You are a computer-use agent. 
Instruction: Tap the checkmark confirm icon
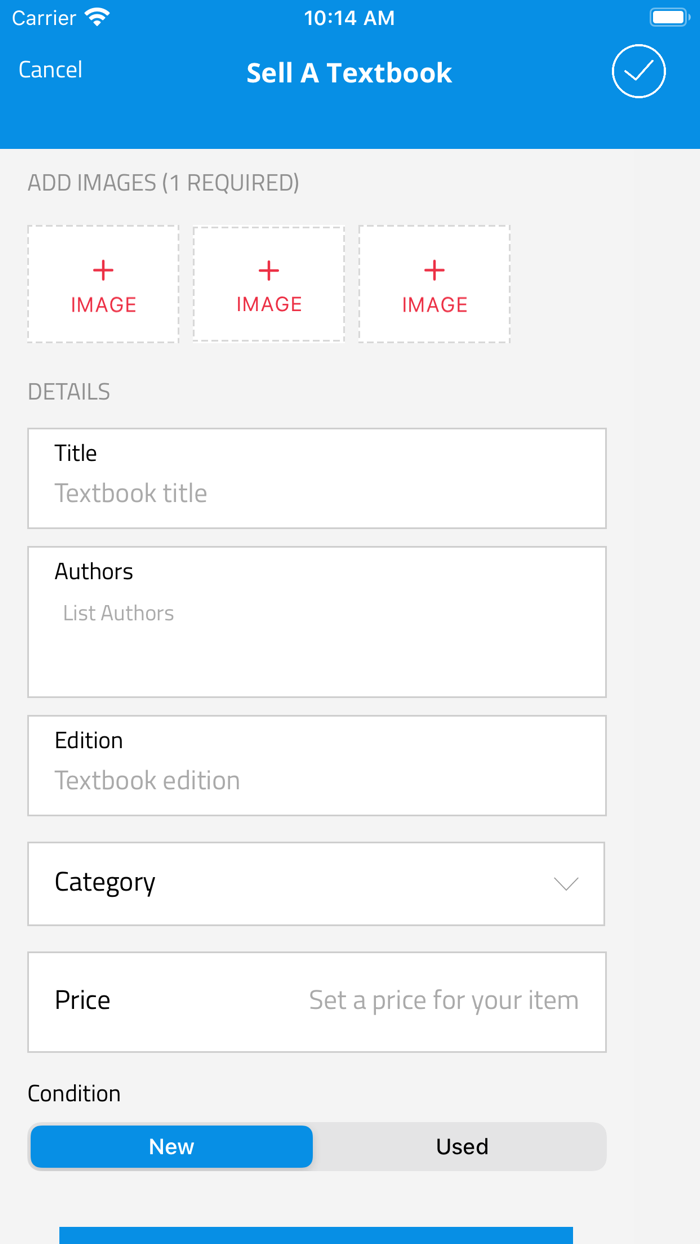pos(639,72)
